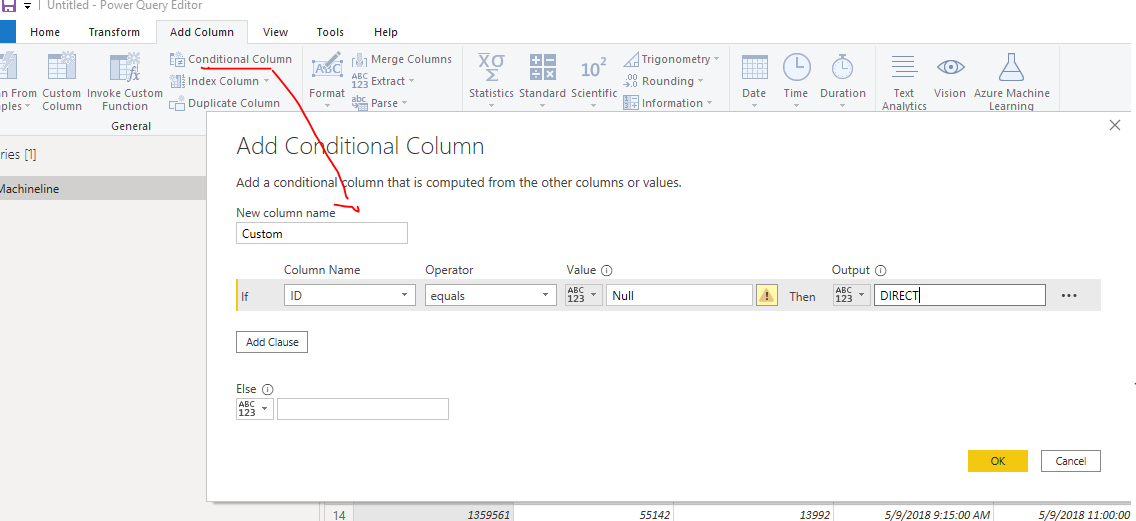This screenshot has height=521, width=1136.
Task: Select the Machineline query in pane
Action: (103, 188)
